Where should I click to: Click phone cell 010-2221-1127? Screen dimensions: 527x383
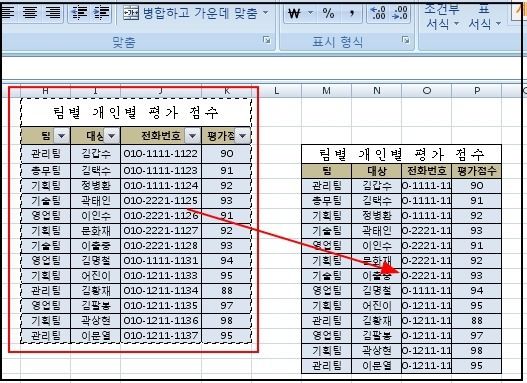click(x=161, y=230)
